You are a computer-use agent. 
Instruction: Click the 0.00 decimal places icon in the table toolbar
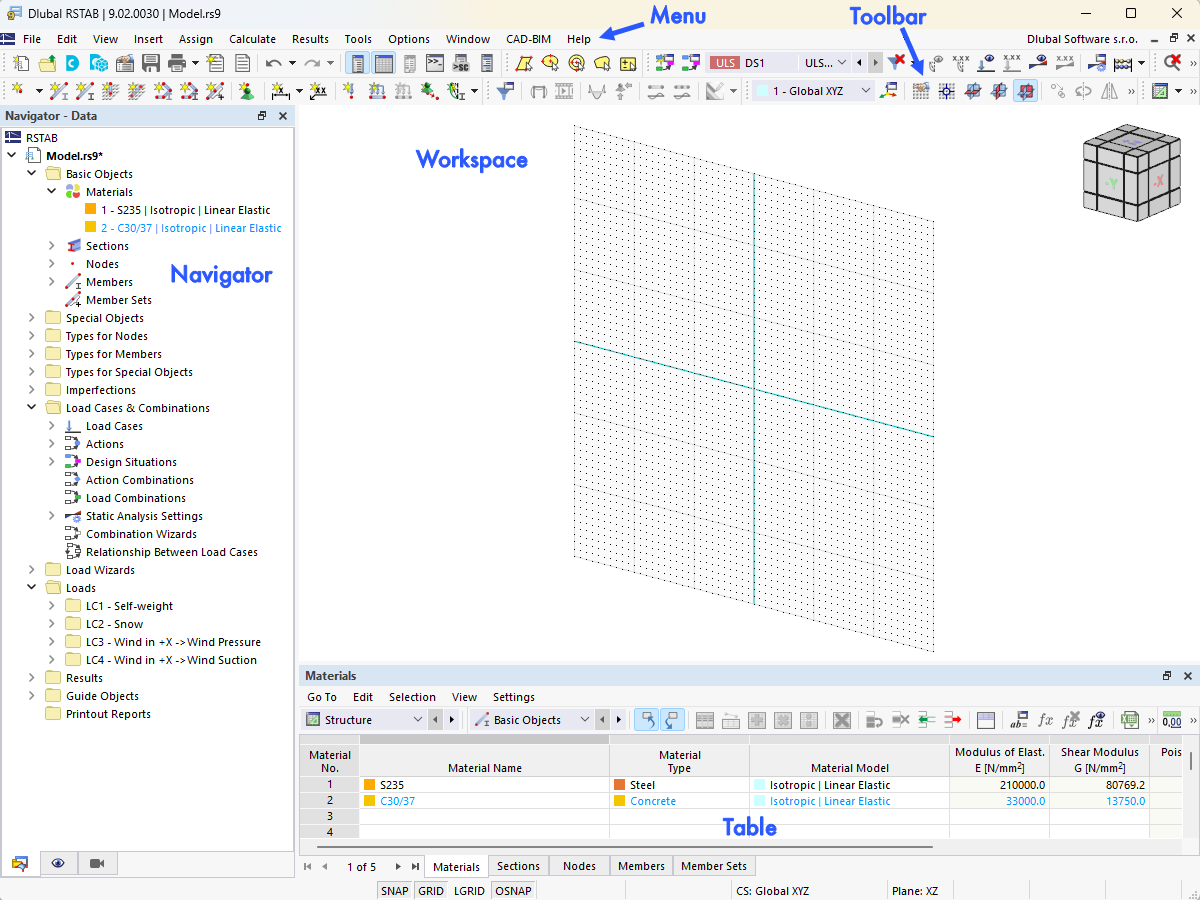(x=1172, y=720)
